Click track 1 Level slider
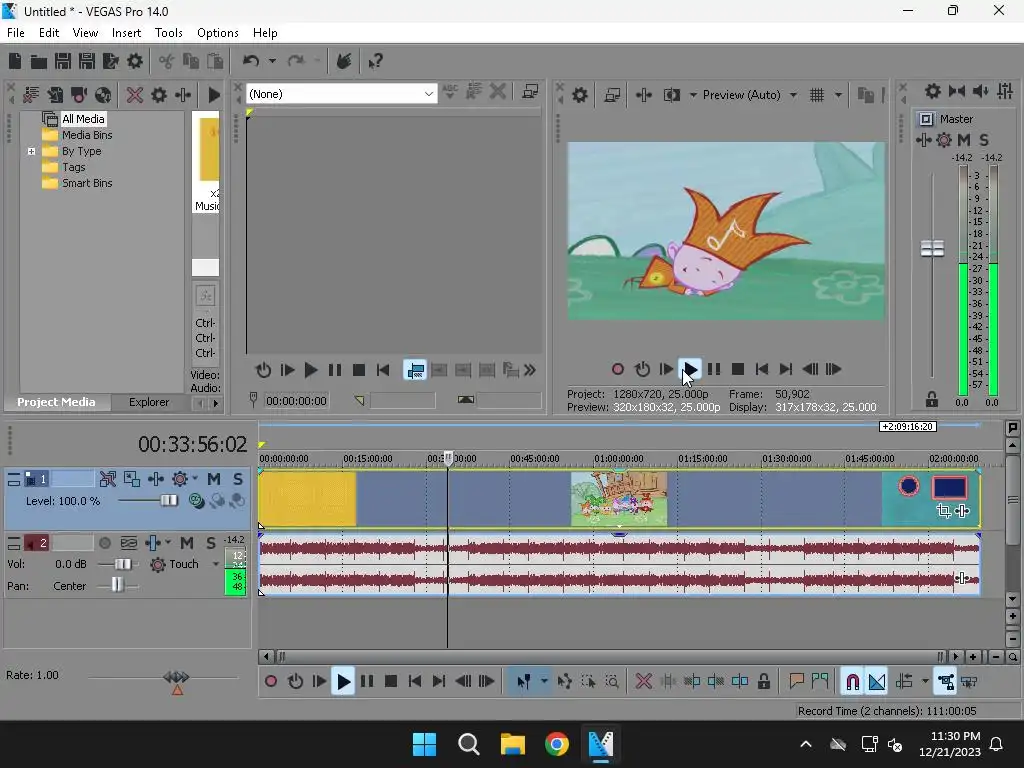The image size is (1024, 768). click(x=168, y=501)
